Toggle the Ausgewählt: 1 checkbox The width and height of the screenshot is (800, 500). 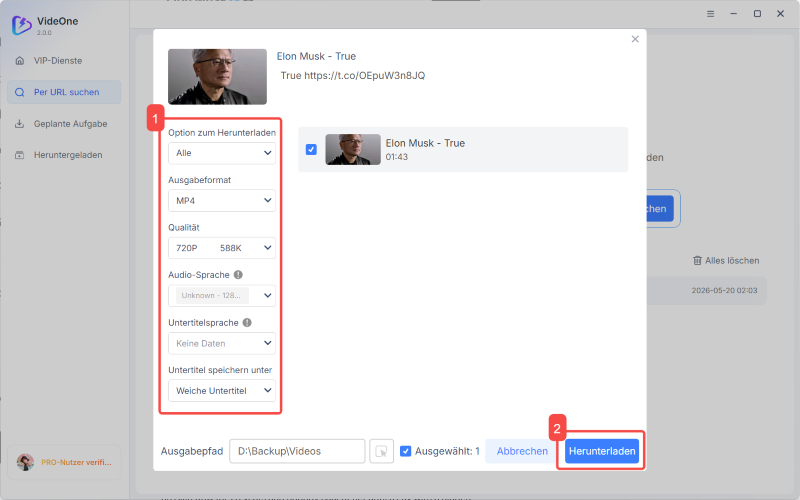[x=406, y=451]
